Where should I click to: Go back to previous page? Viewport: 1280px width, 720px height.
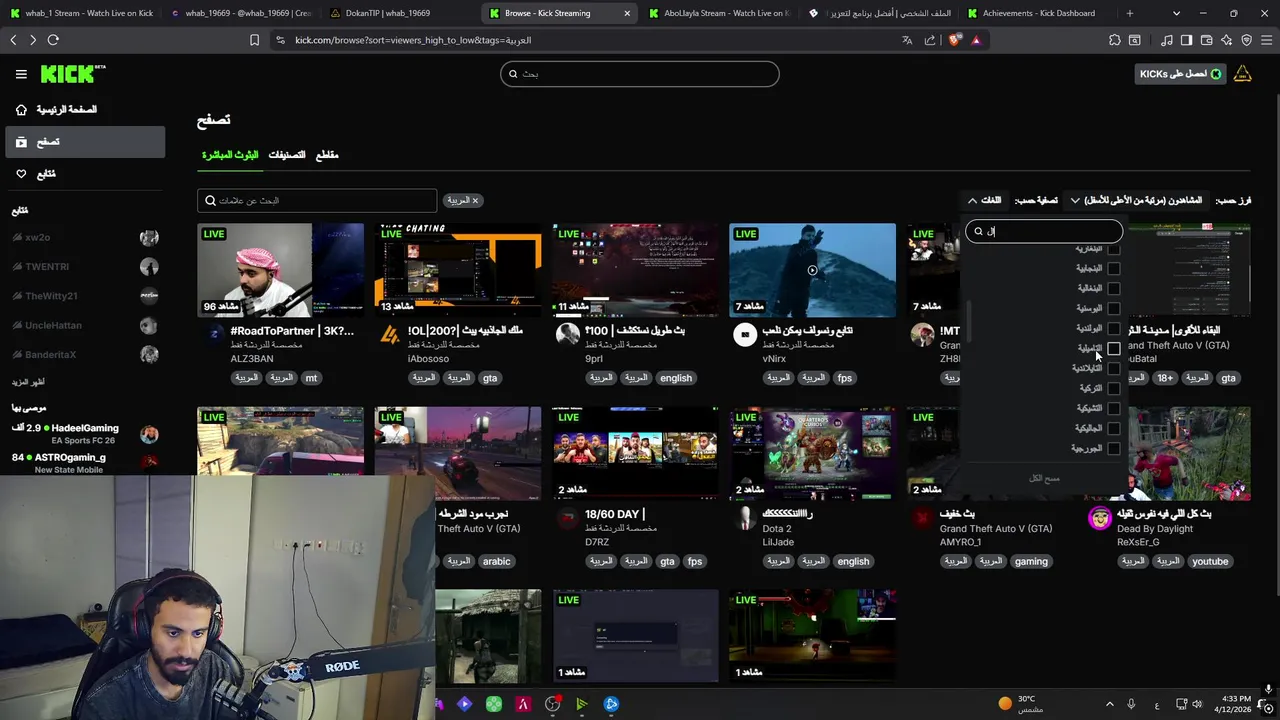click(x=13, y=40)
